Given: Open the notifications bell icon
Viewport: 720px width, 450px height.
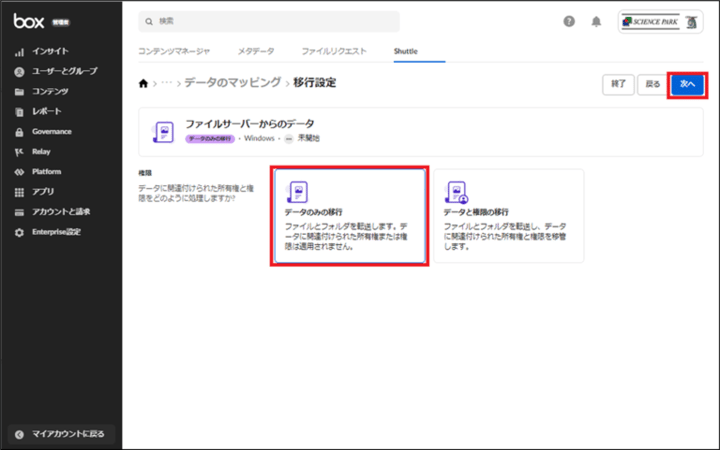Looking at the screenshot, I should coord(596,21).
